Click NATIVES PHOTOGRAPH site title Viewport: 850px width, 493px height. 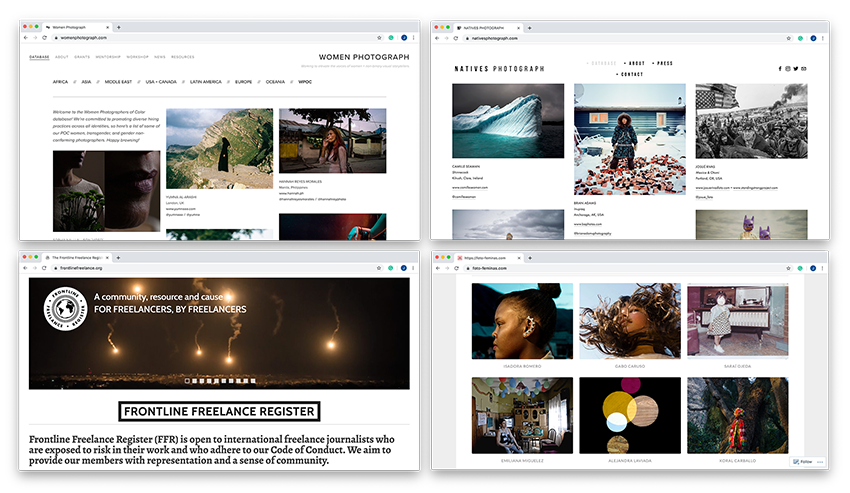[x=499, y=69]
